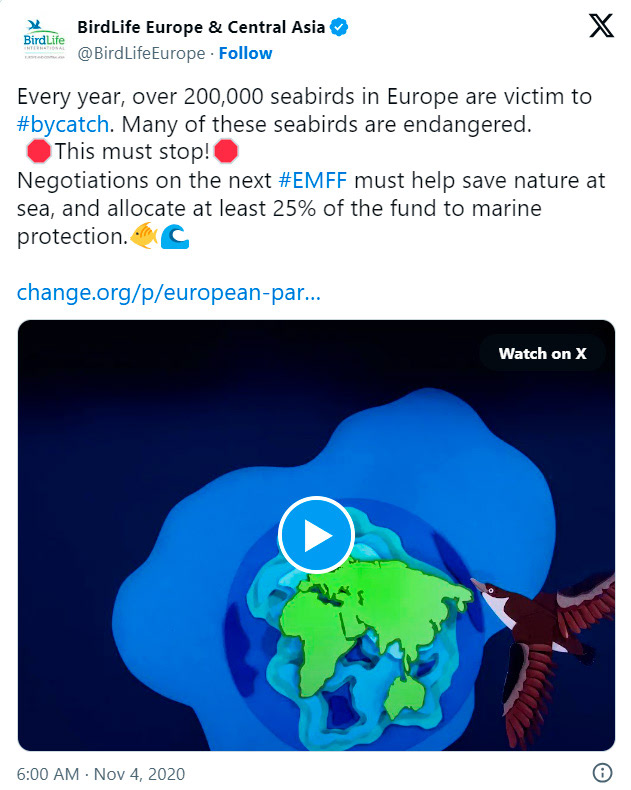The width and height of the screenshot is (631, 790).
Task: Click the Watch on X button
Action: tap(542, 353)
